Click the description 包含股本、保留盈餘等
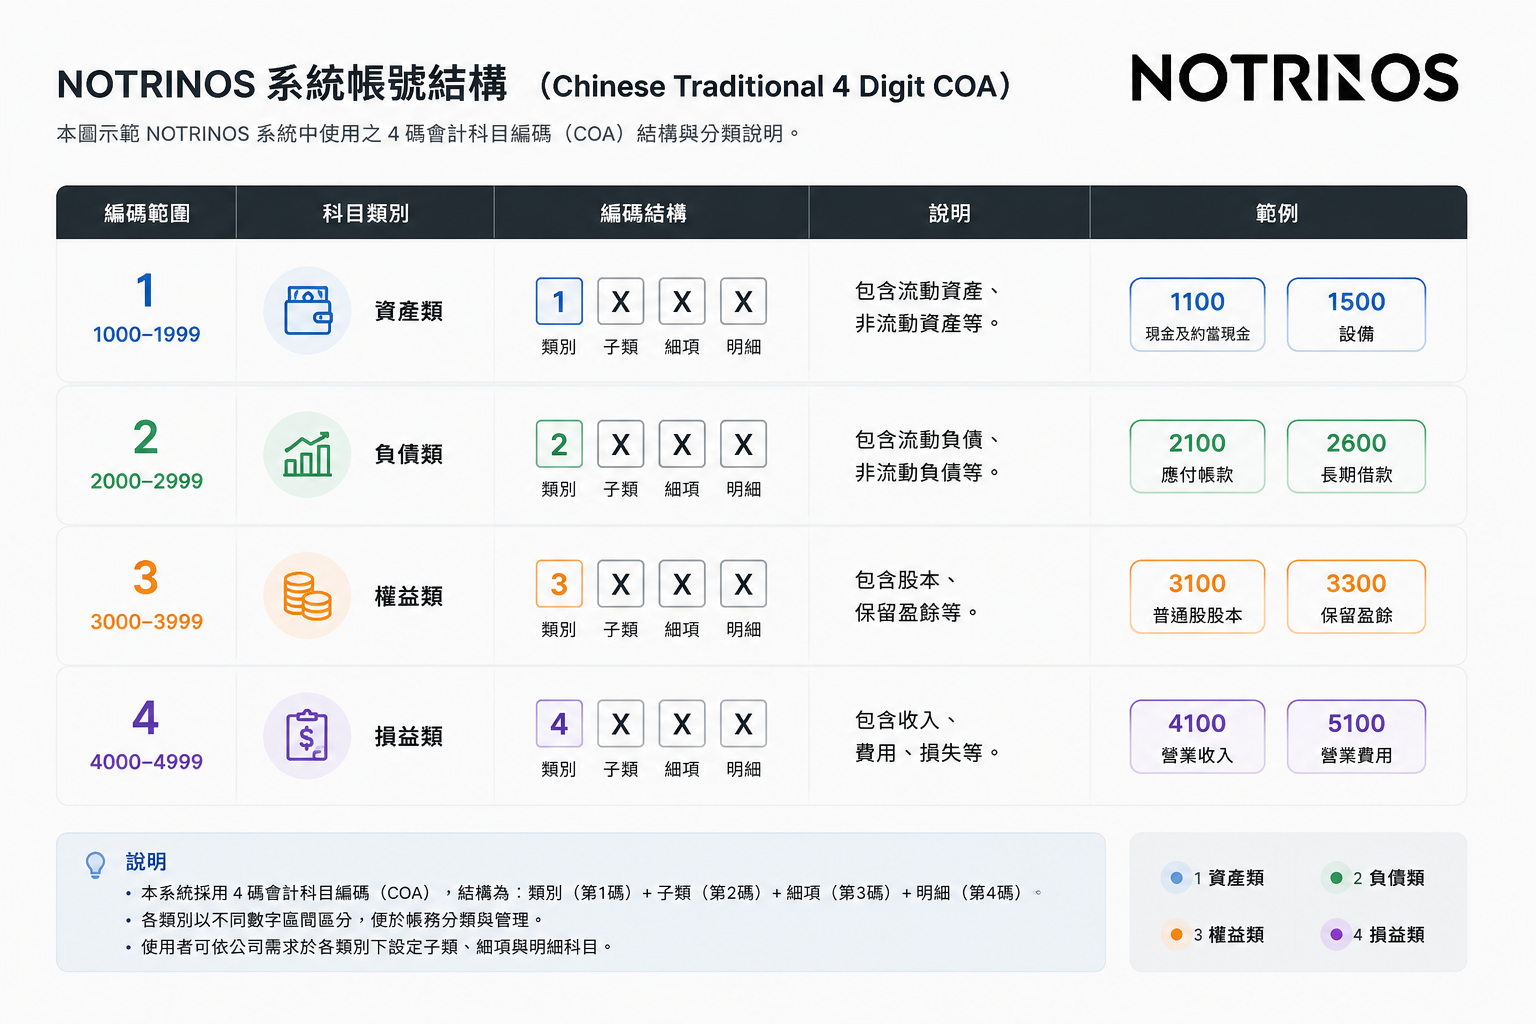The height and width of the screenshot is (1024, 1536). [916, 596]
